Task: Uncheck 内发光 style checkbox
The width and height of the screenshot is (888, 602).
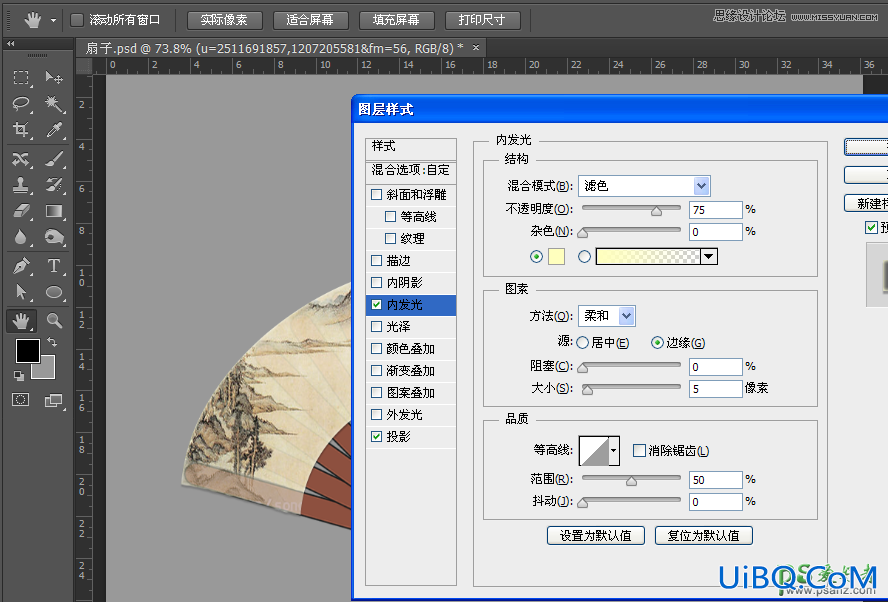Action: pos(376,304)
